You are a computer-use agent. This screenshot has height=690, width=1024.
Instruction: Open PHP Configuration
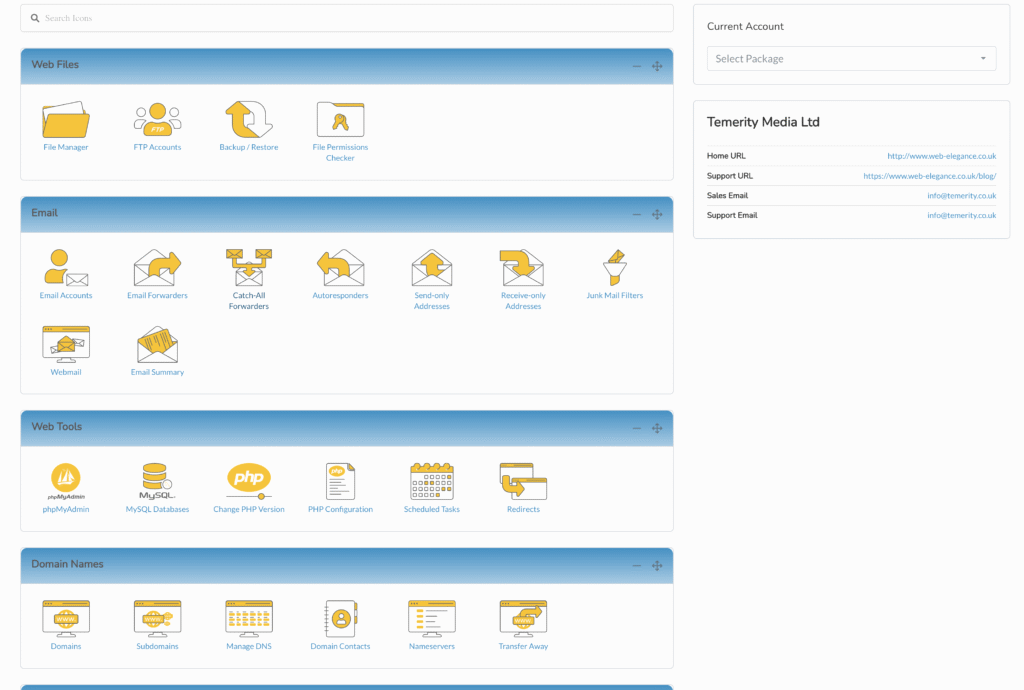[x=340, y=488]
